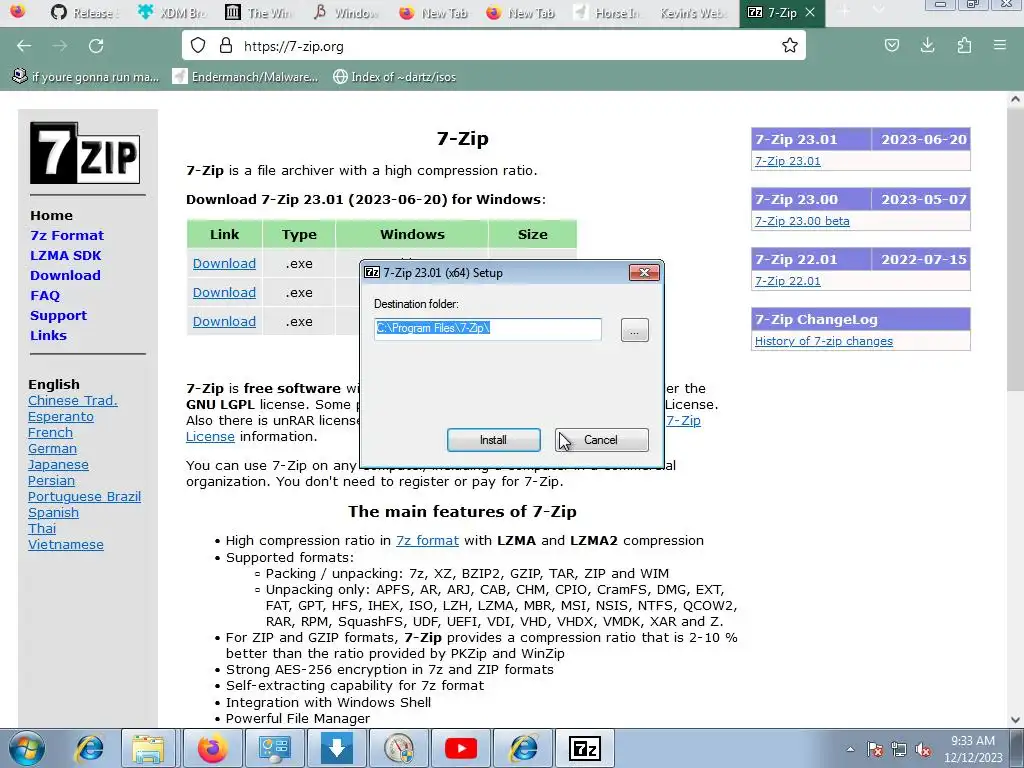Open Action Center flag tray icon
This screenshot has height=768, width=1024.
click(x=874, y=750)
